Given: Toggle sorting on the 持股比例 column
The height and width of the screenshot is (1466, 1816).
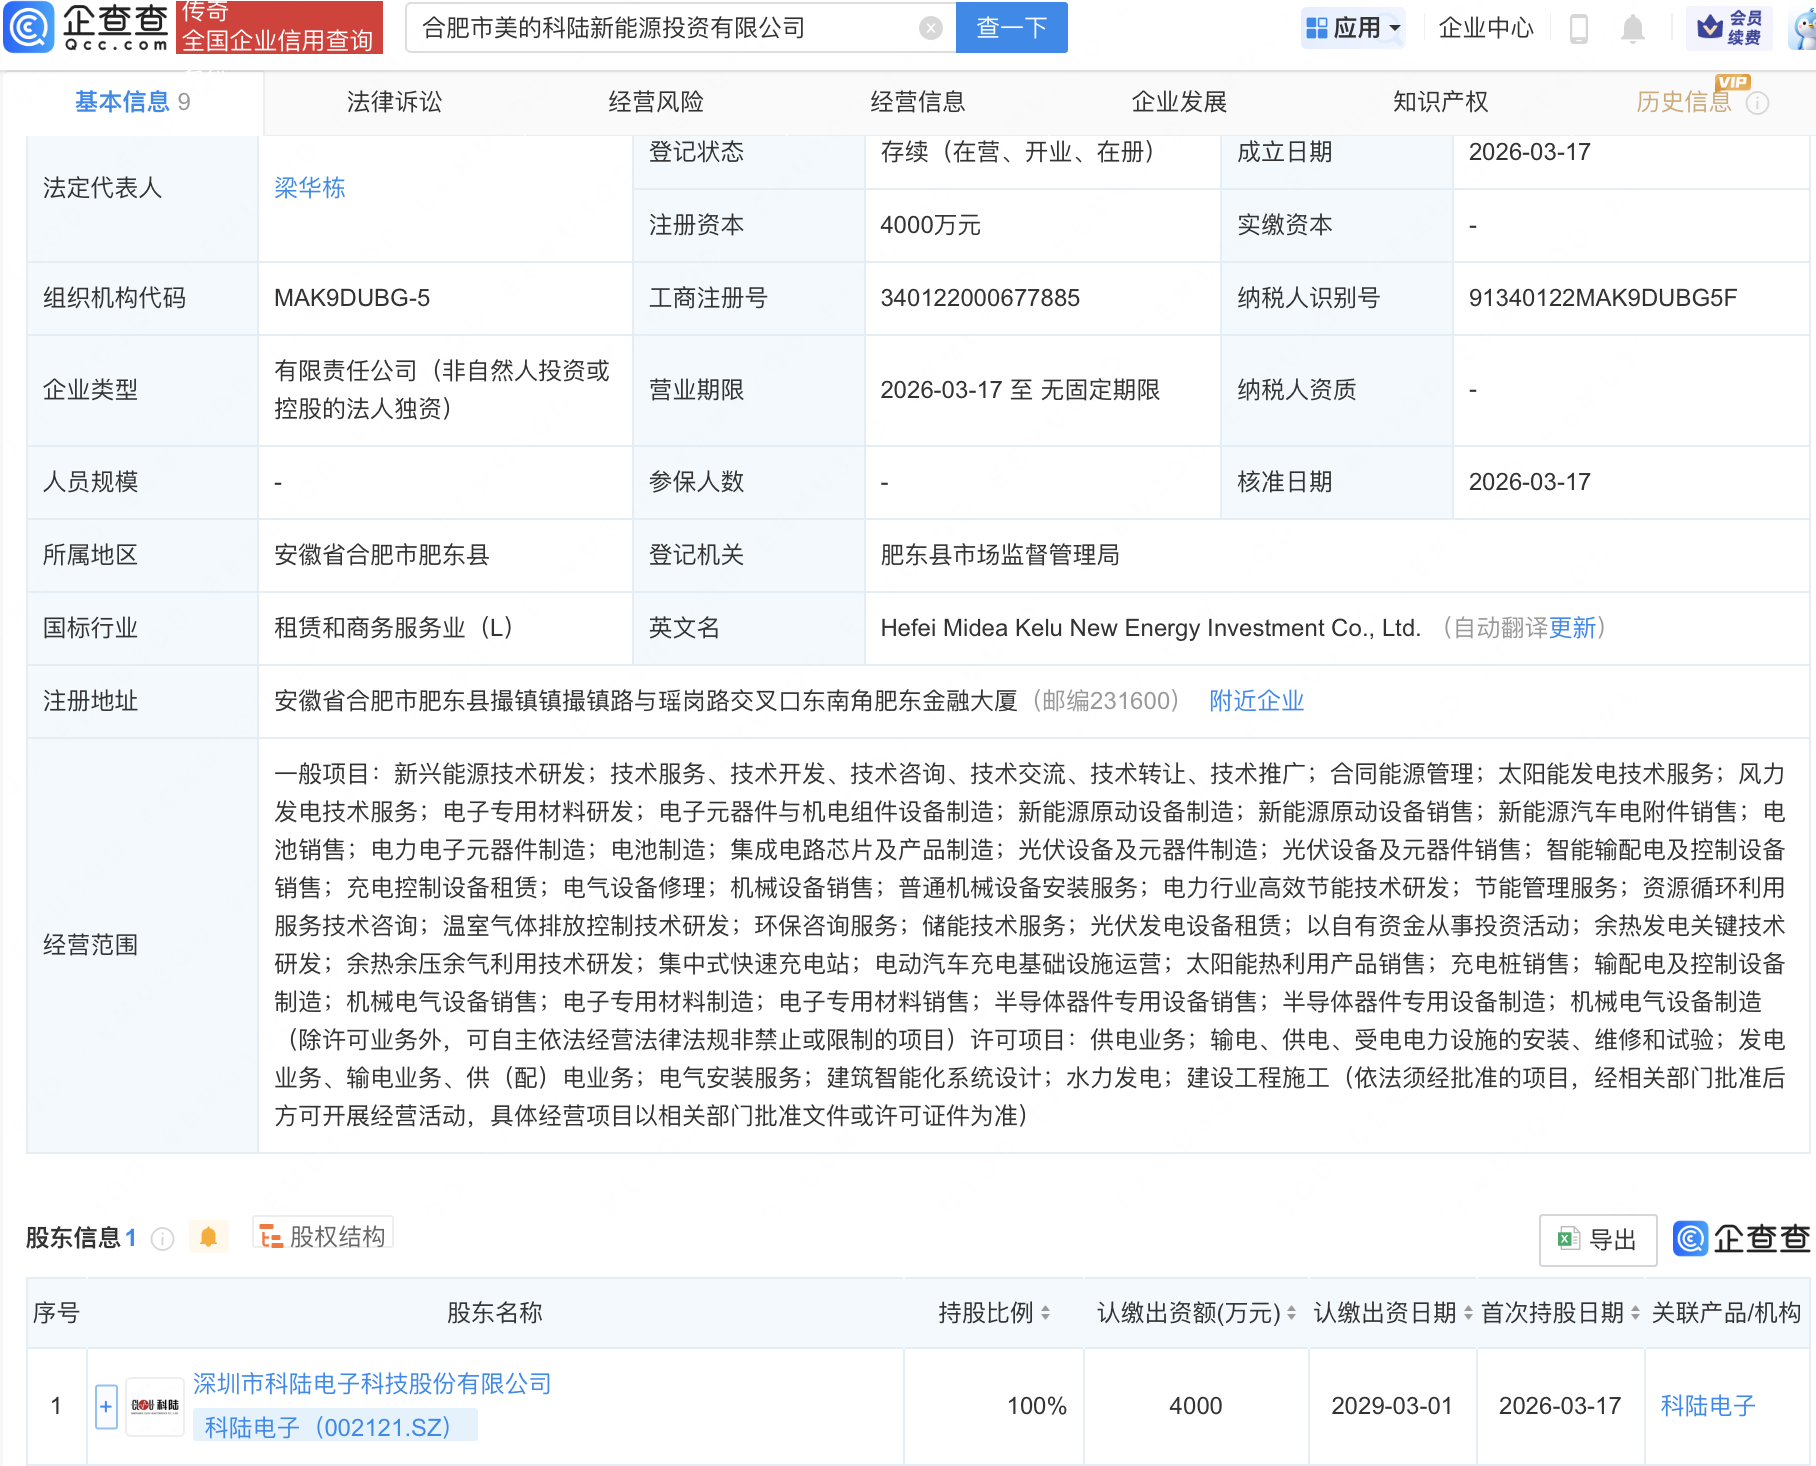Looking at the screenshot, I should point(1045,1312).
